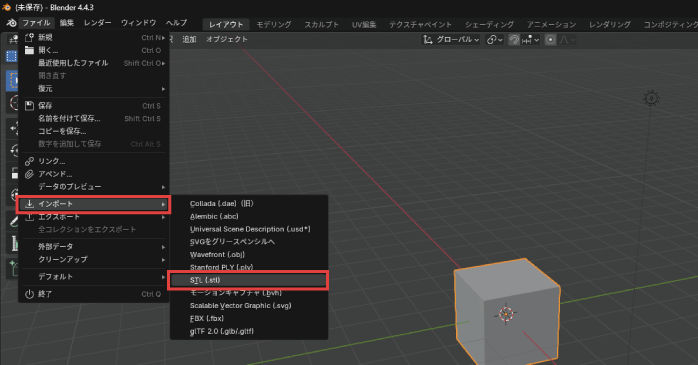Click the download icon beside インポート

[x=29, y=204]
